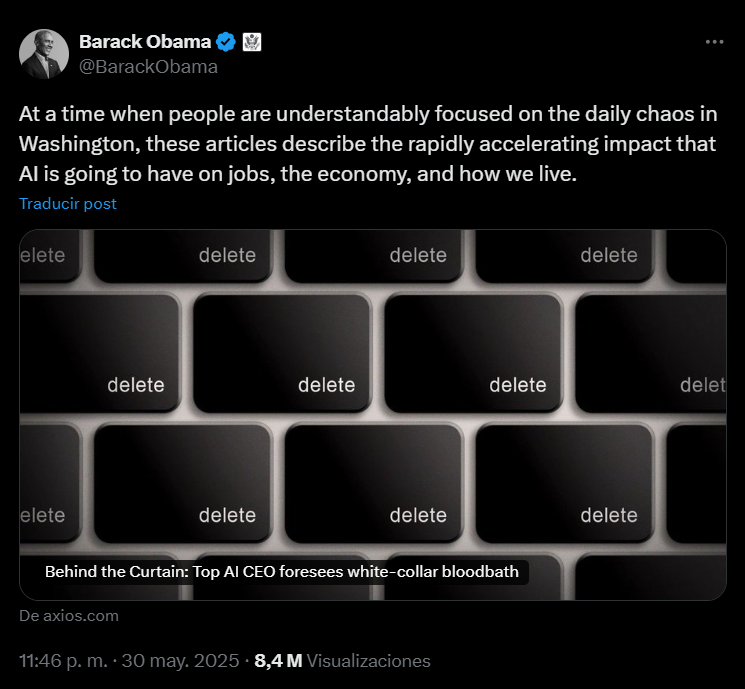
Task: Open the delete keys article image
Action: click(x=372, y=415)
